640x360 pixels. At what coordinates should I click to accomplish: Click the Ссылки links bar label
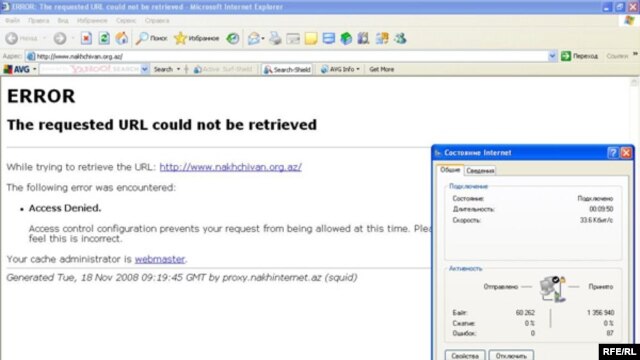click(617, 56)
